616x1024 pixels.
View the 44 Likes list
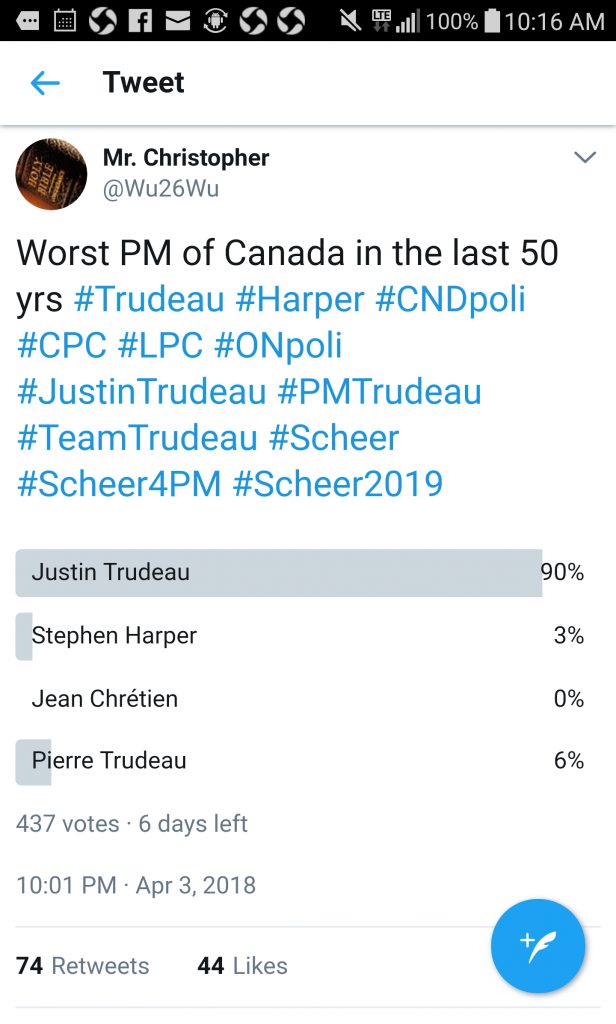[x=242, y=966]
